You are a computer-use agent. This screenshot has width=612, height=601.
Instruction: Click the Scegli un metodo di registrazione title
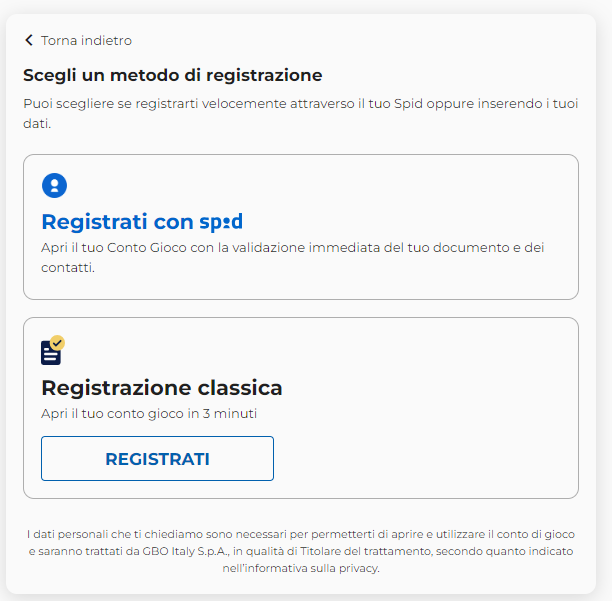[172, 75]
